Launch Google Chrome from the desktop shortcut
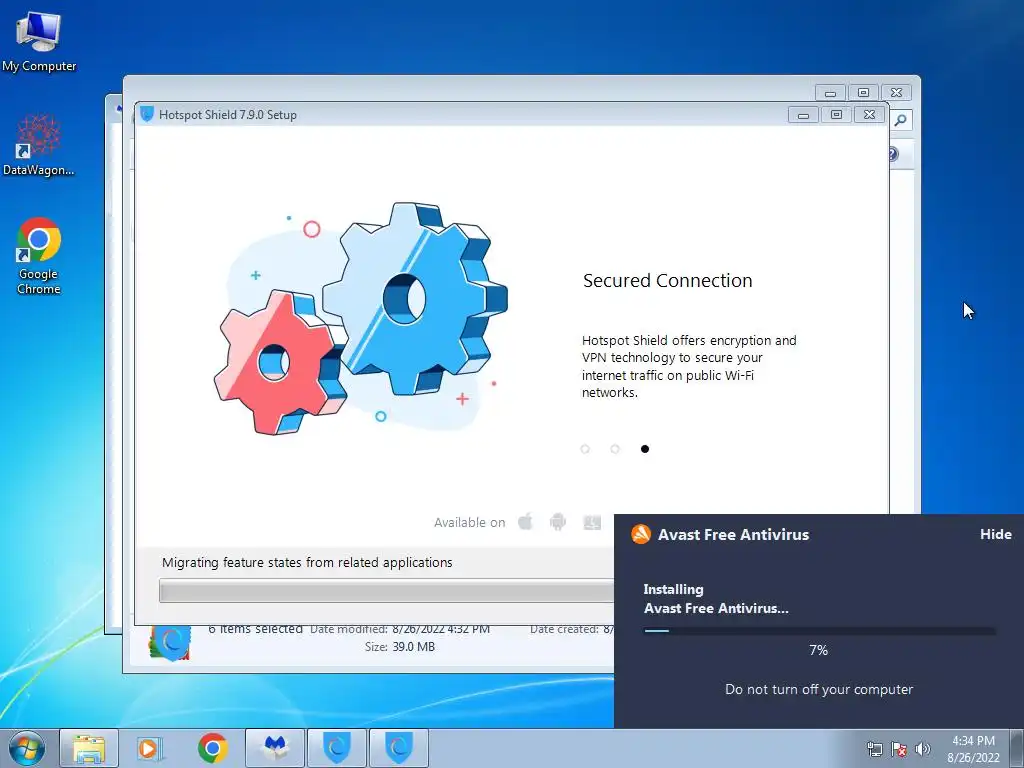The image size is (1024, 768). [39, 256]
